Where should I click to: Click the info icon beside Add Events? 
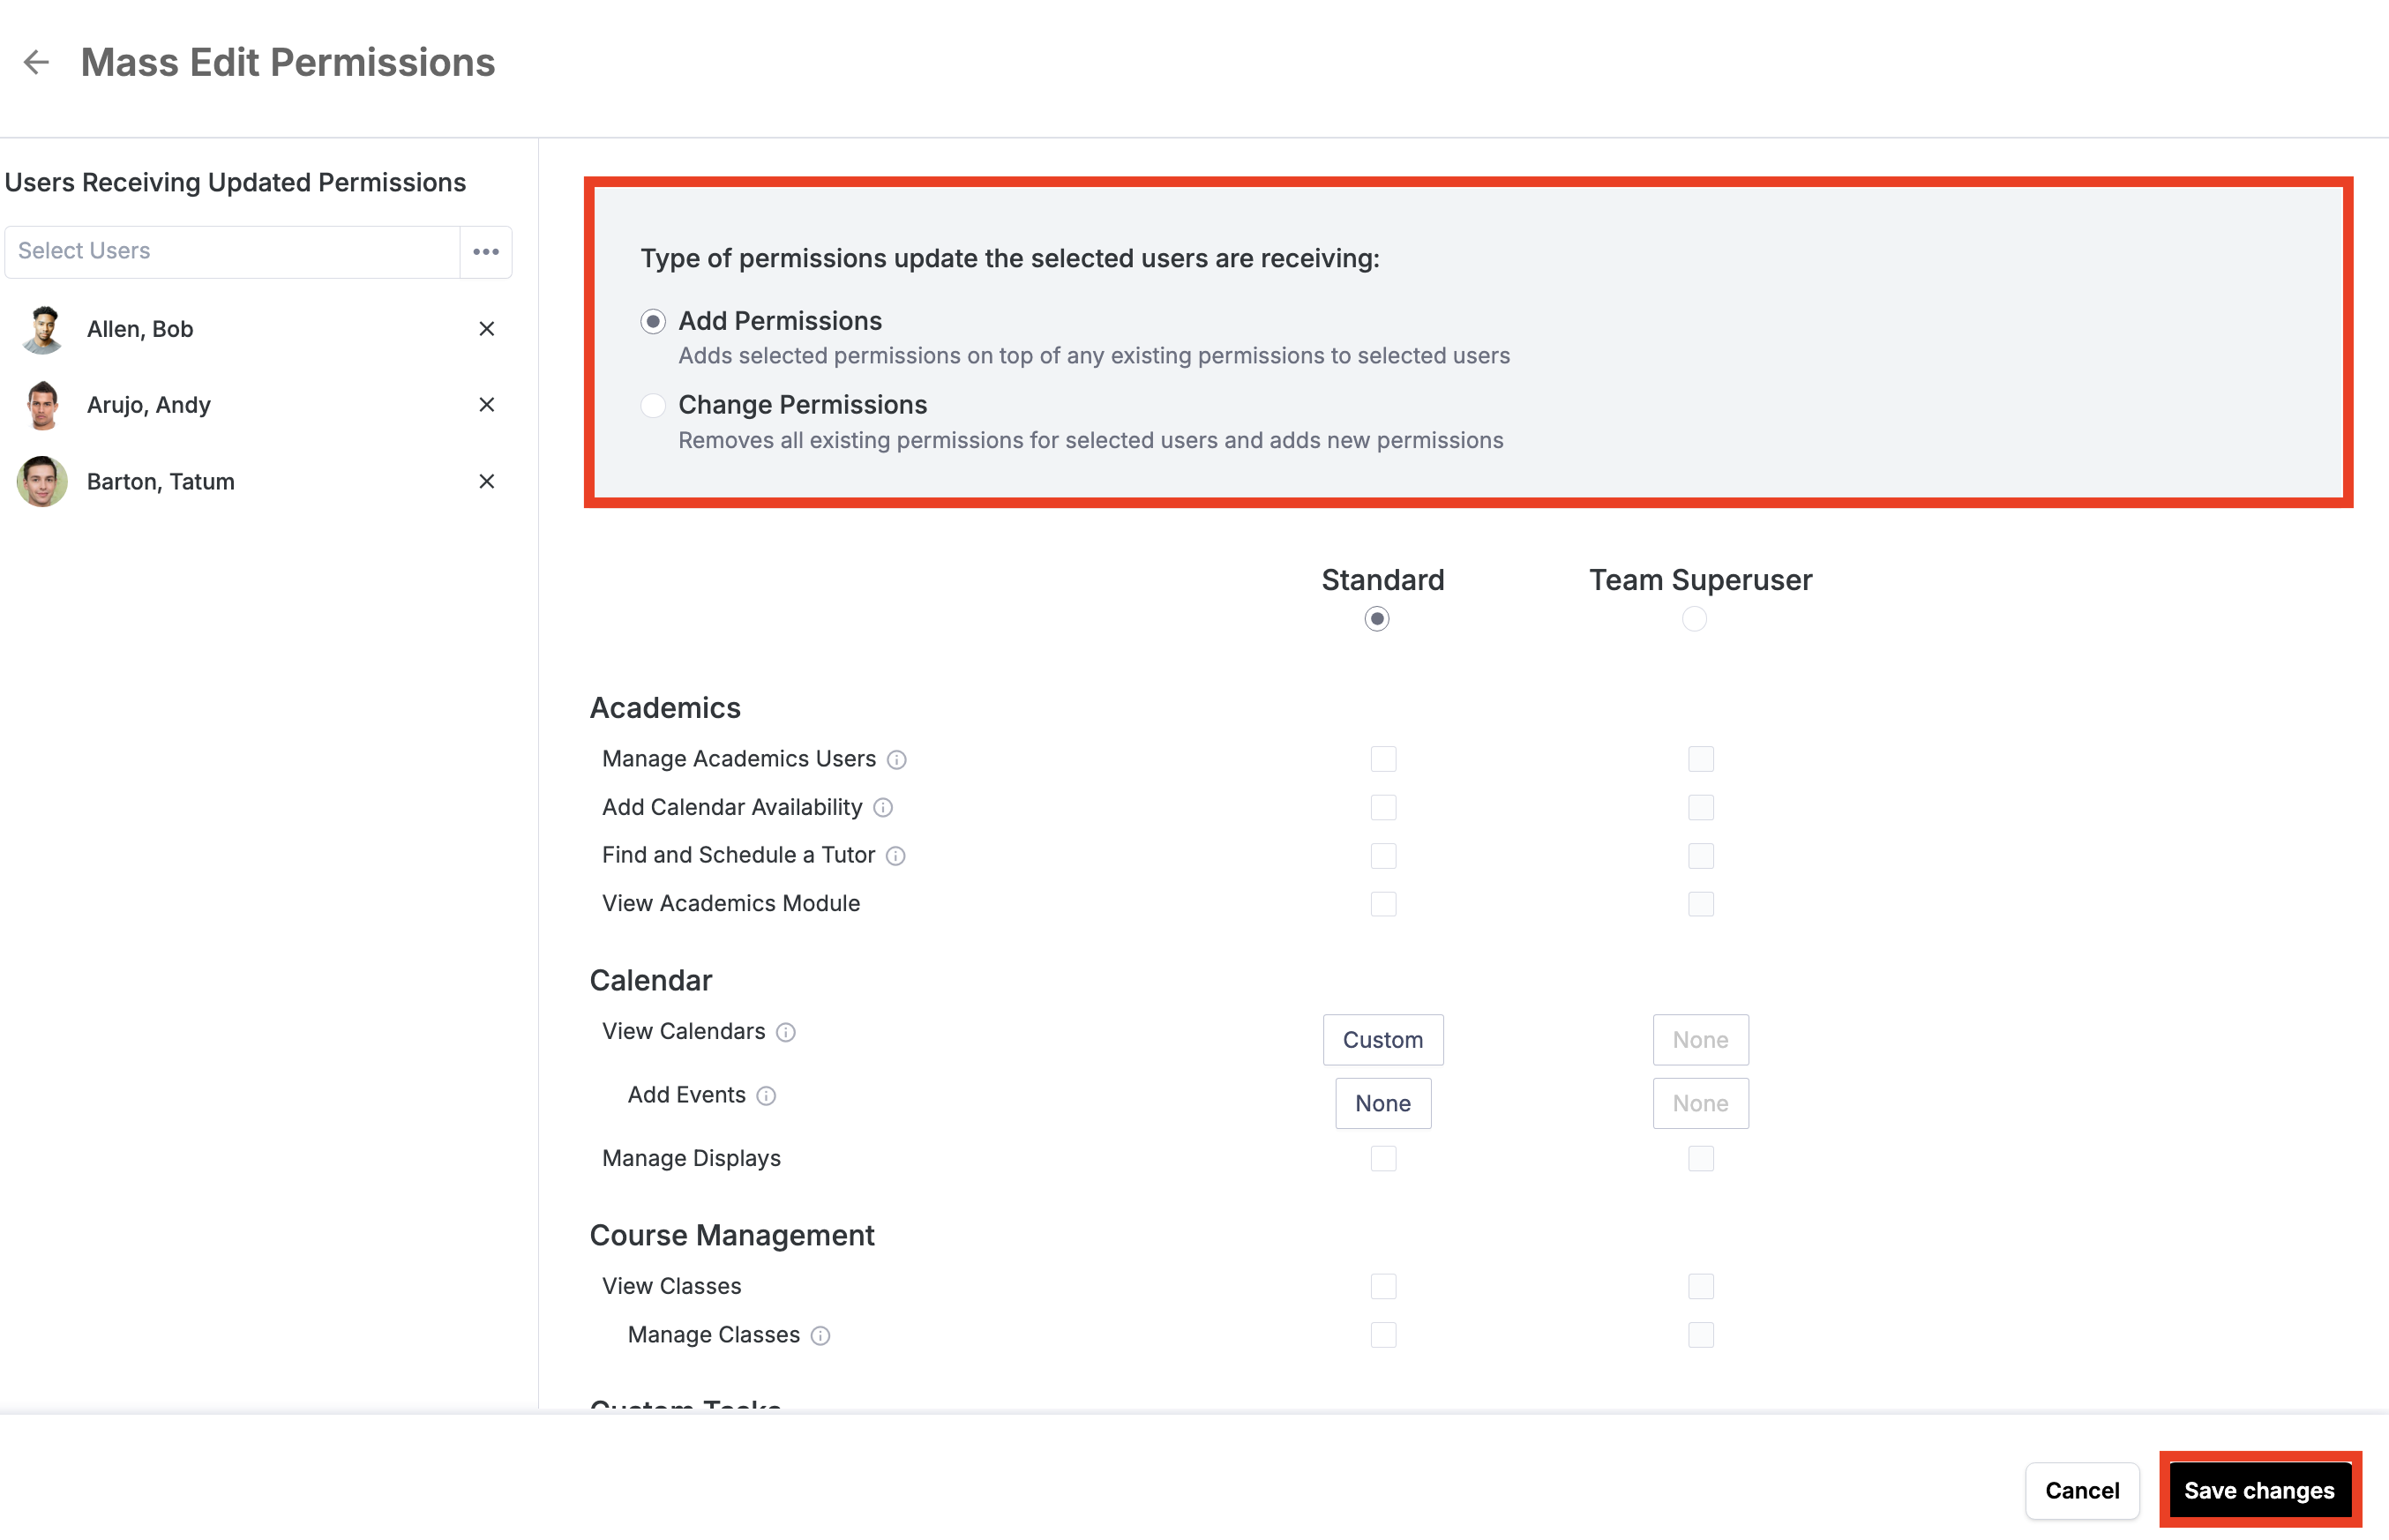766,1096
